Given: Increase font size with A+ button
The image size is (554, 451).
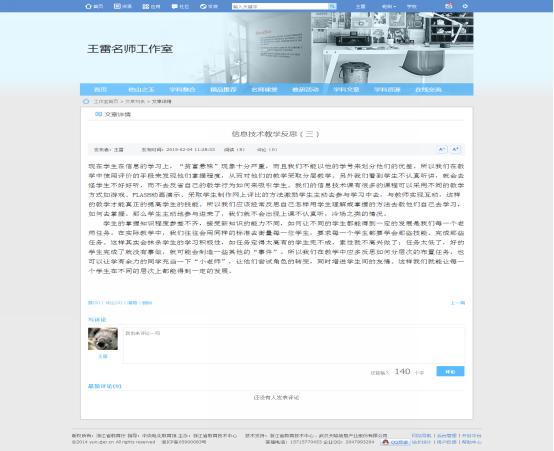Looking at the screenshot, I should pos(456,150).
